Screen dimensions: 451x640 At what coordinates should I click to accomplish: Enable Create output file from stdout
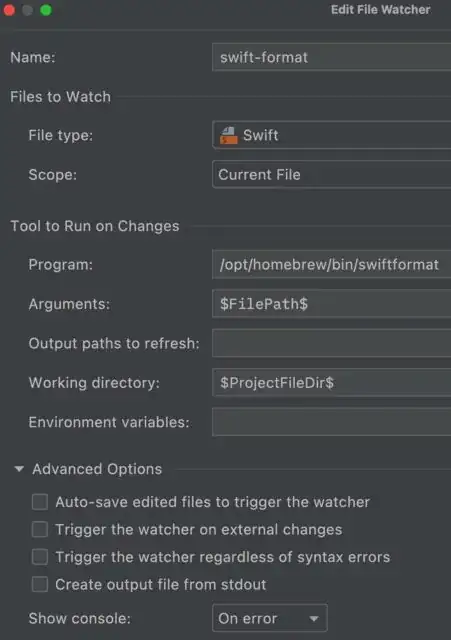coord(40,584)
